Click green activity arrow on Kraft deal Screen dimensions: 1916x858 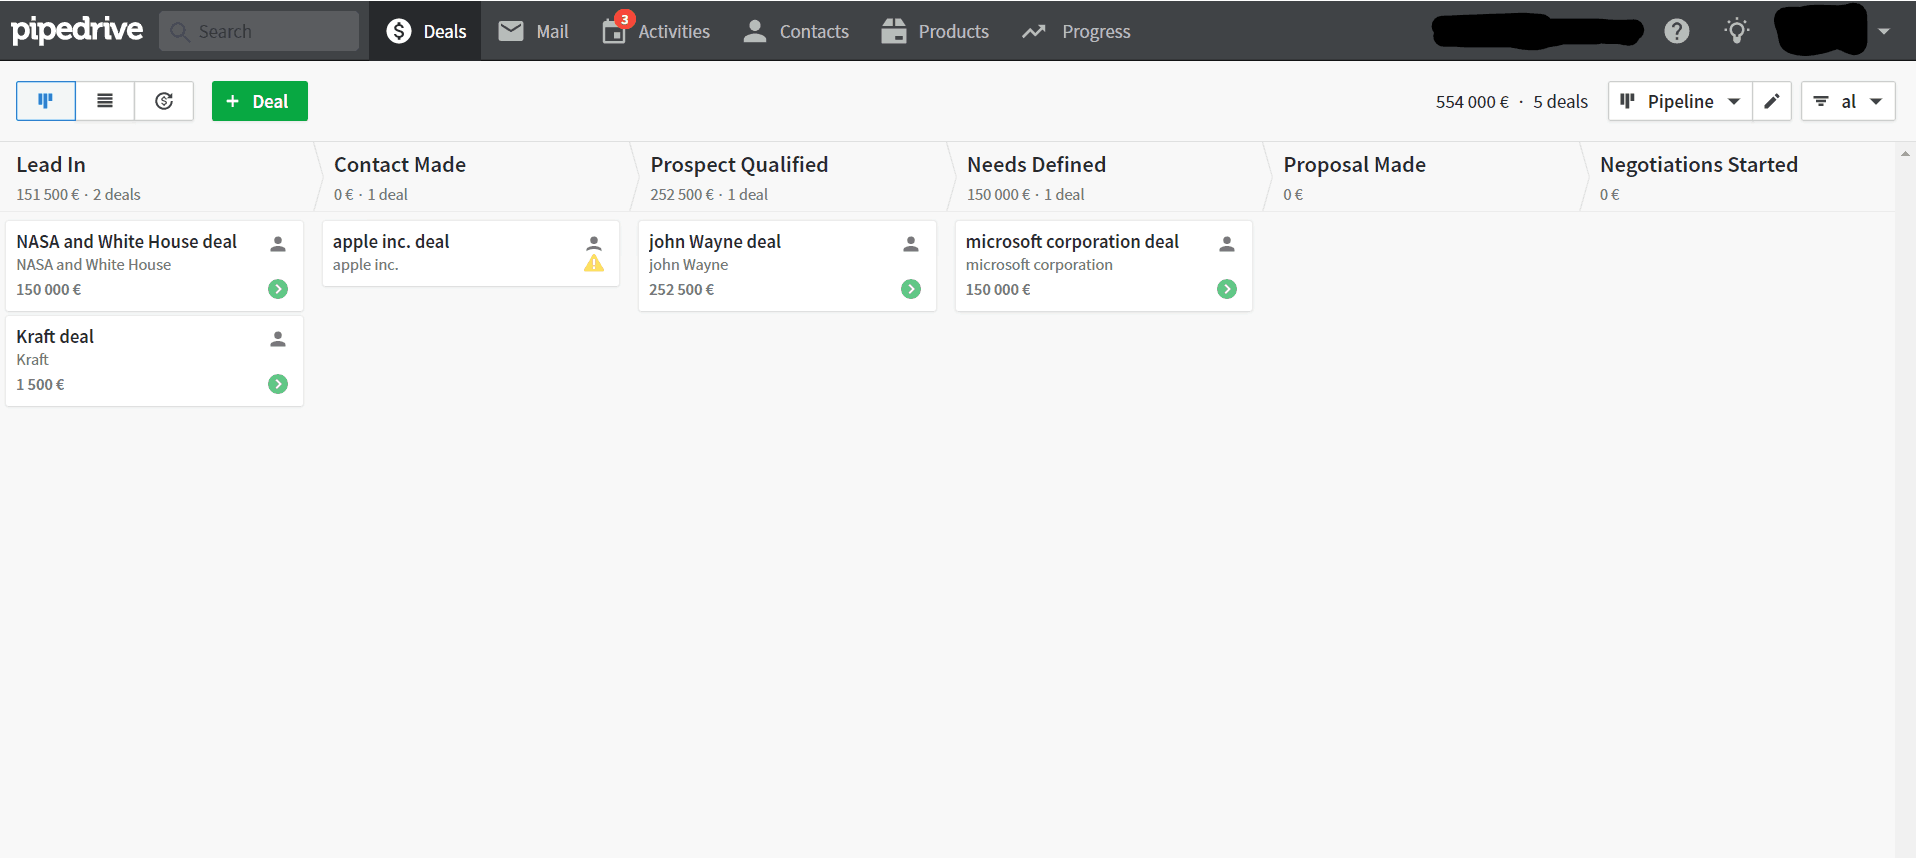pyautogui.click(x=278, y=384)
